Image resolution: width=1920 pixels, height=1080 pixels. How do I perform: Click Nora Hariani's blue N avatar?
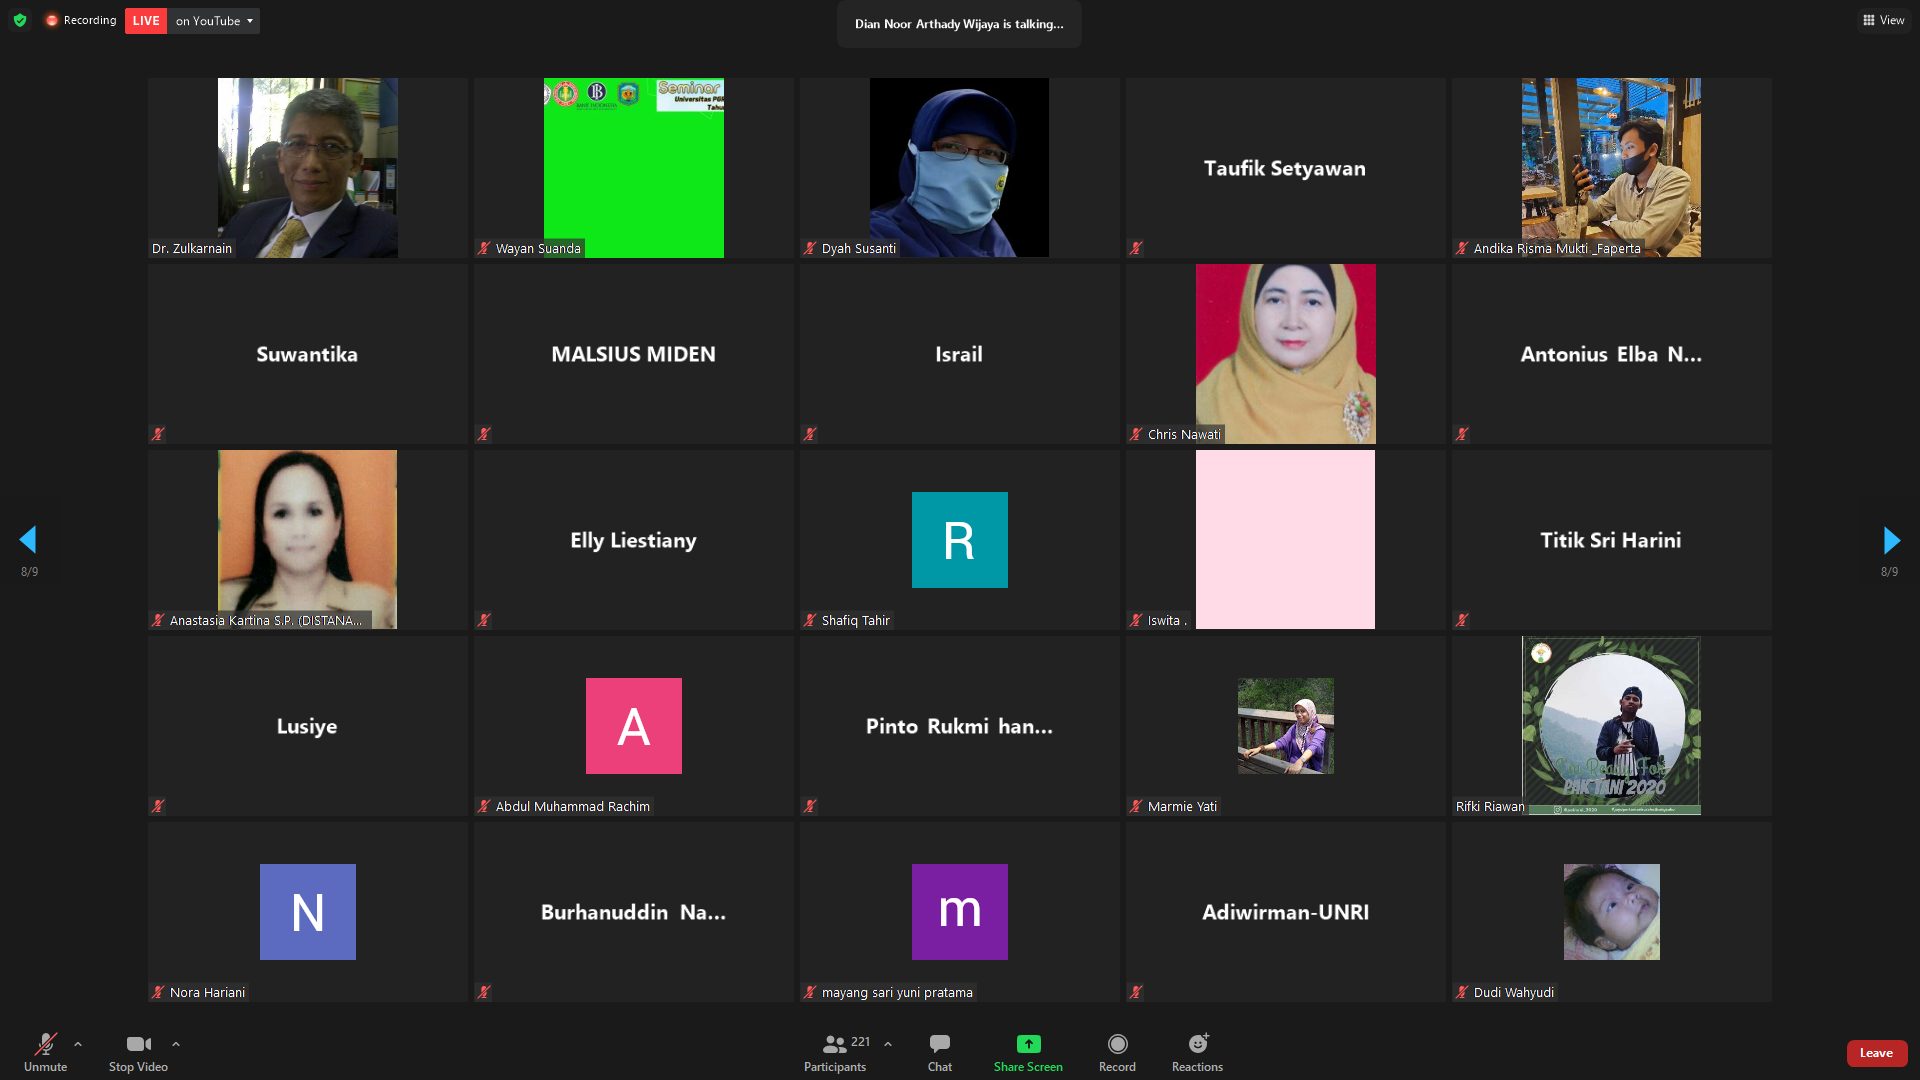click(308, 911)
